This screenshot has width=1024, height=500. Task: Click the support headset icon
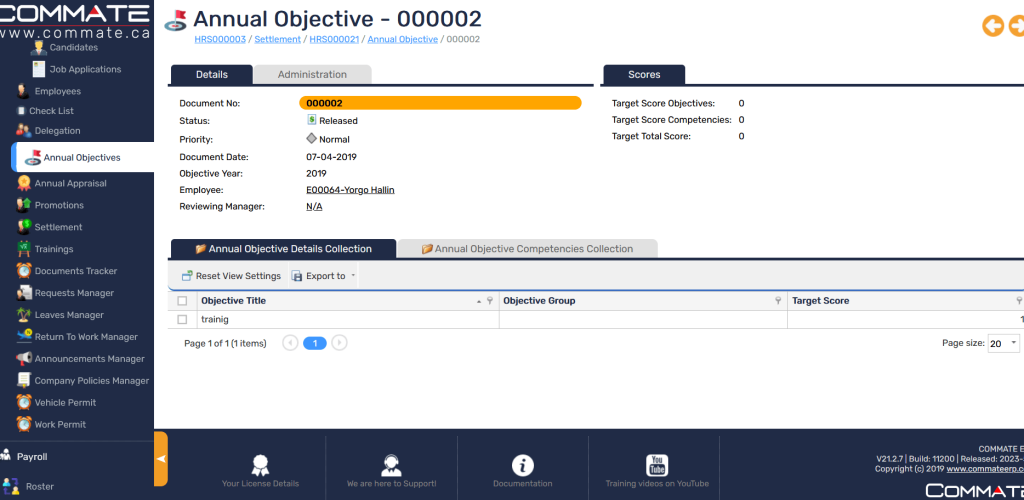pos(391,465)
